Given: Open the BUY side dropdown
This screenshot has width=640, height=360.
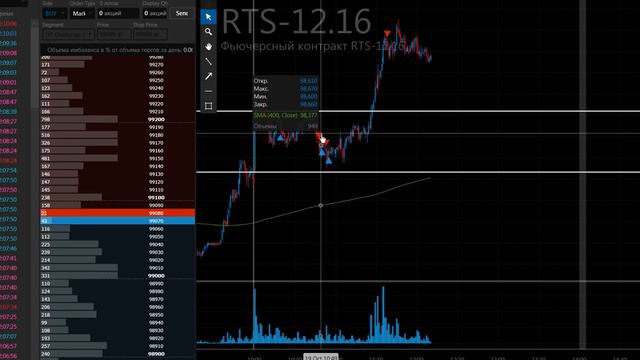Looking at the screenshot, I should coord(54,13).
